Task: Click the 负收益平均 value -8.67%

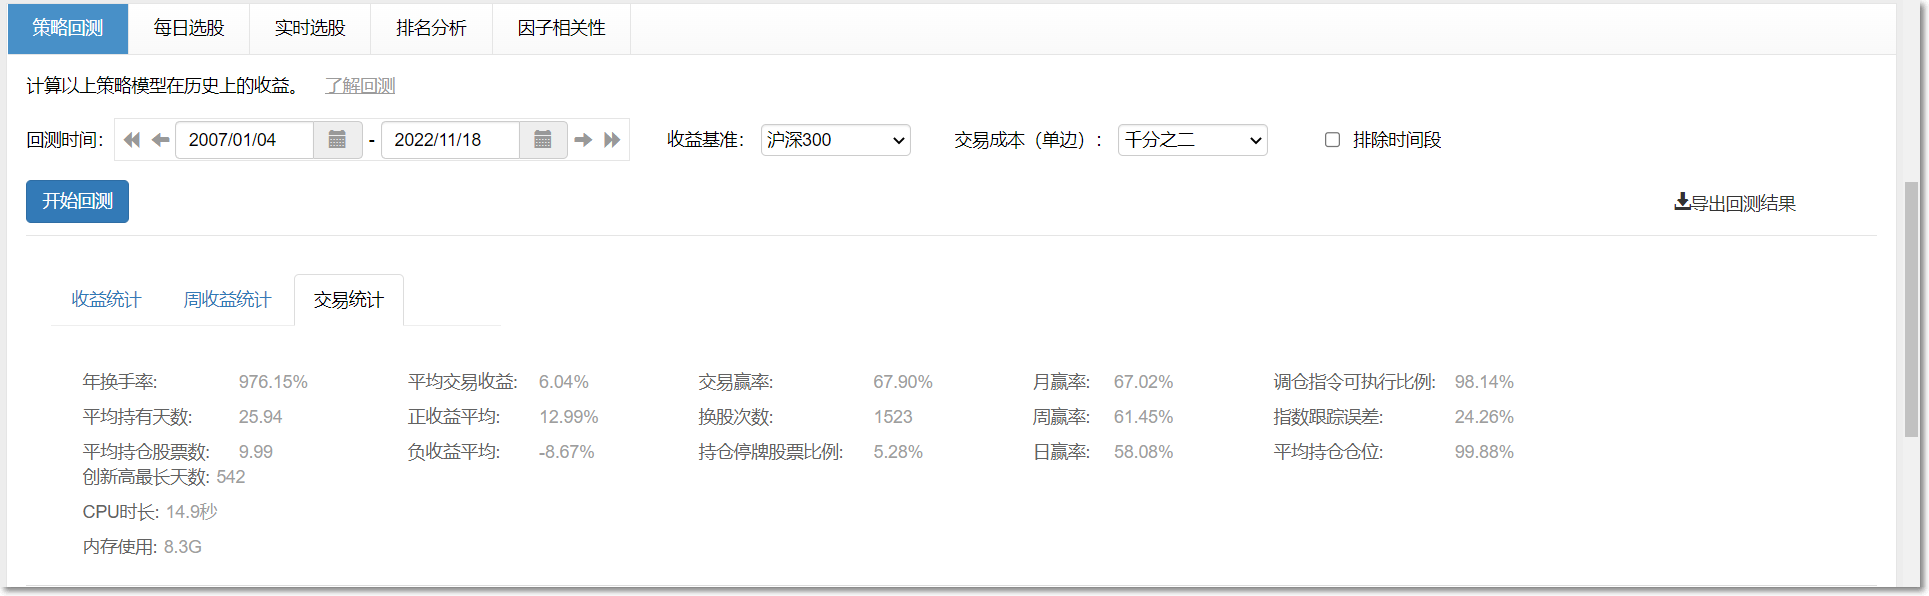Action: [566, 452]
